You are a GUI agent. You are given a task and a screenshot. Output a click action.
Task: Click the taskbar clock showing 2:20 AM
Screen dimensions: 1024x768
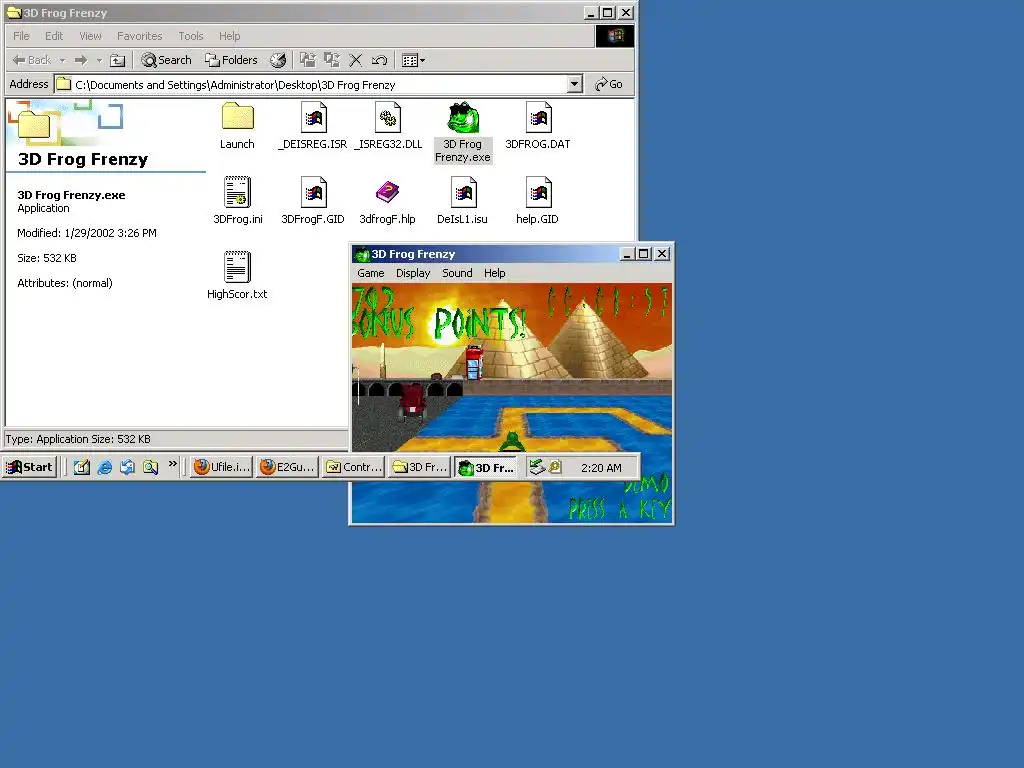click(x=601, y=468)
